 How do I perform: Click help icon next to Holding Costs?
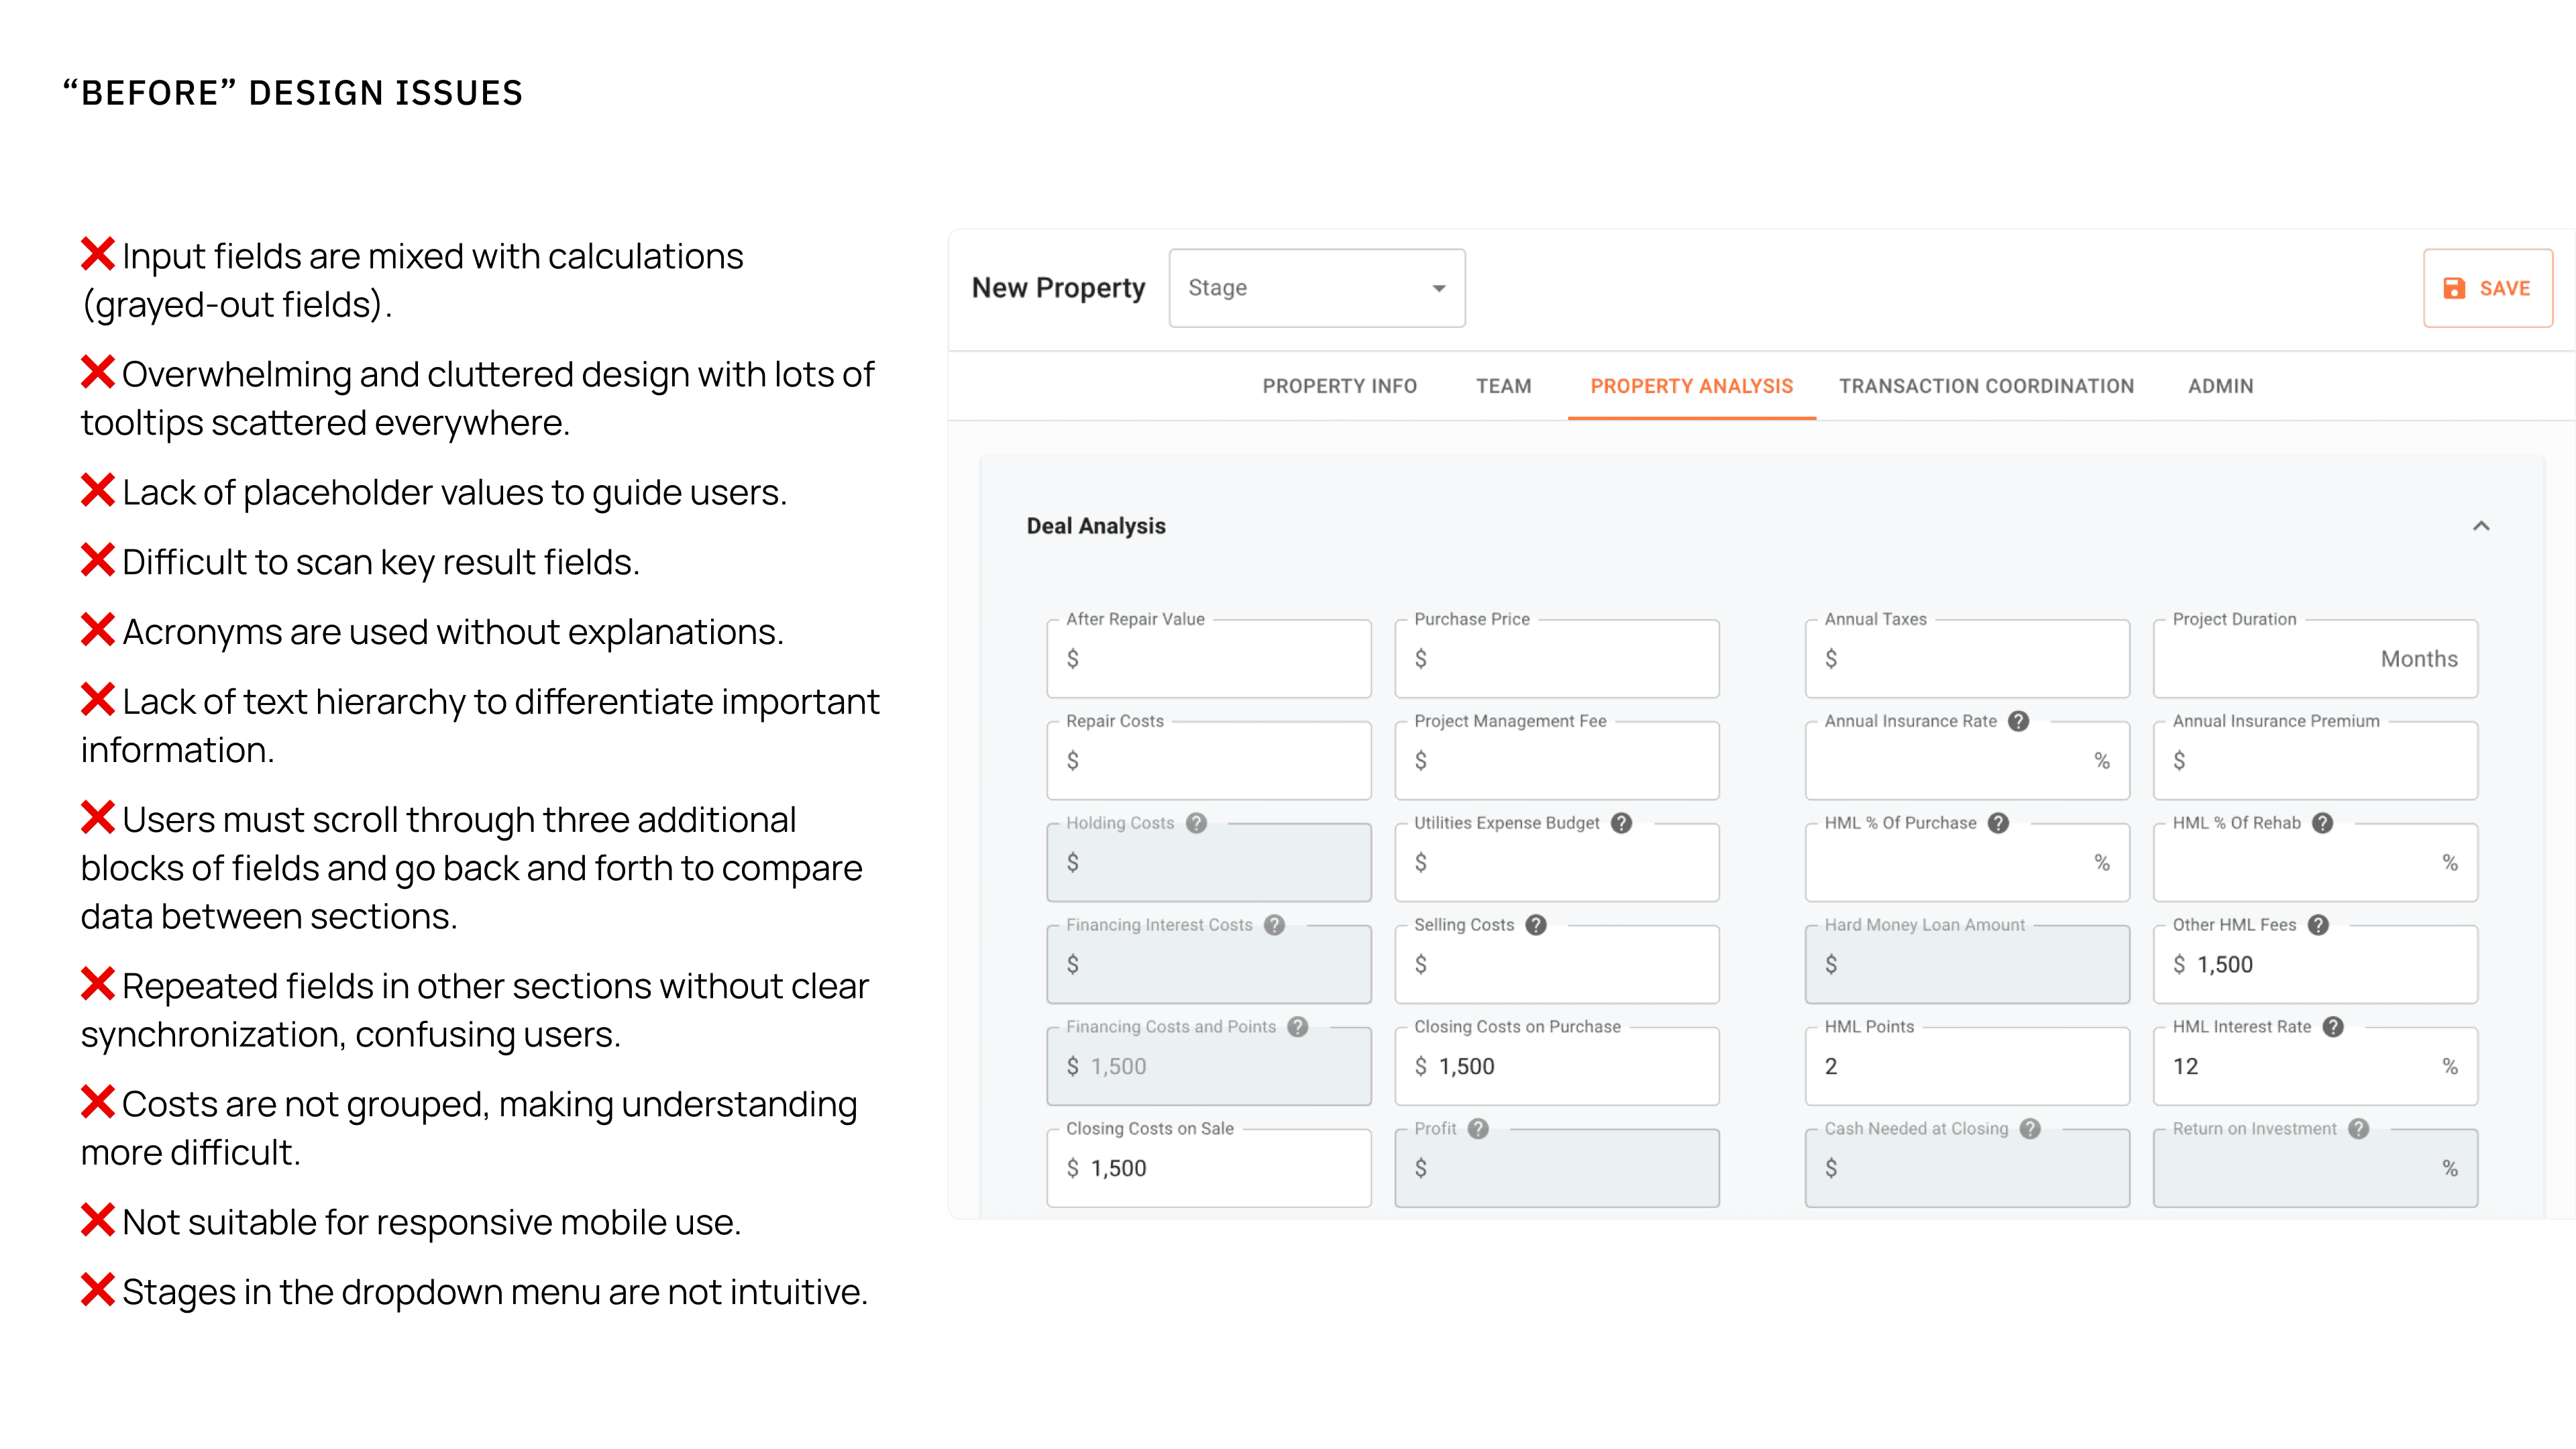tap(1196, 823)
